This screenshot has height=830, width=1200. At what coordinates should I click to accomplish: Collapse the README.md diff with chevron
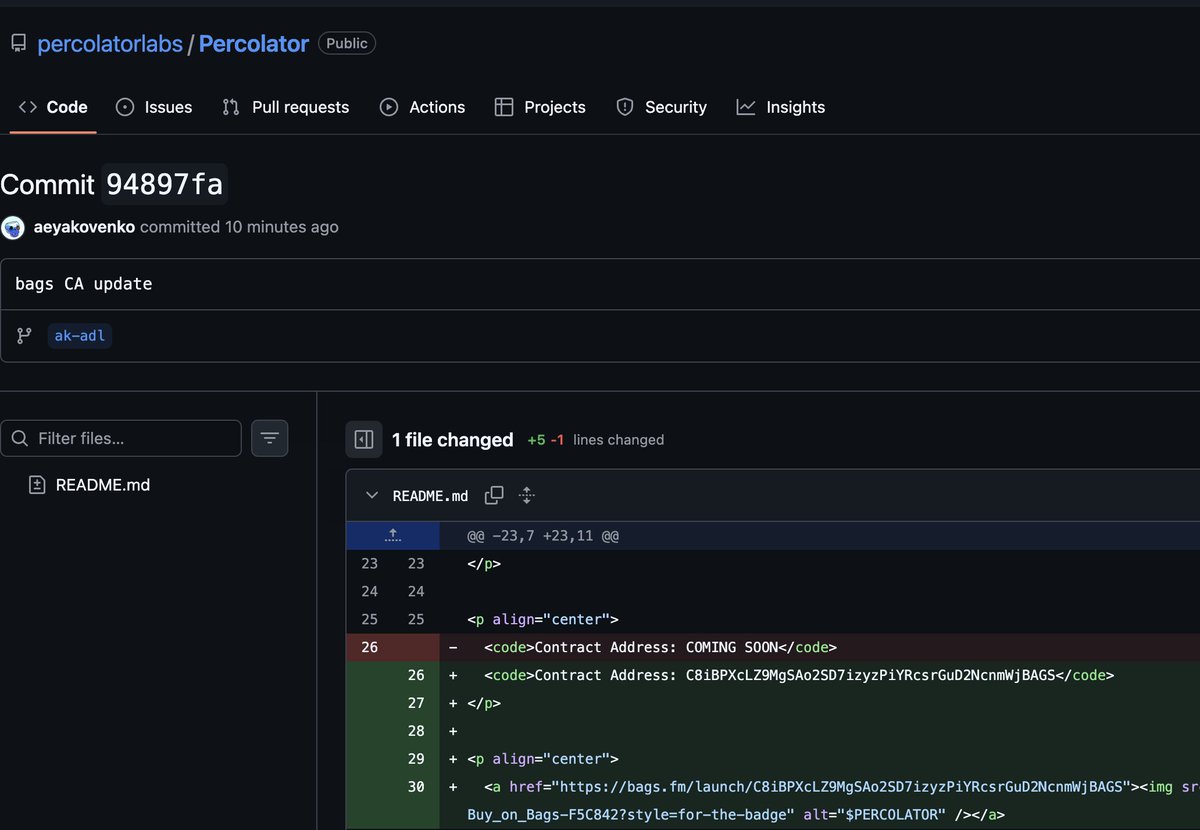(x=372, y=495)
